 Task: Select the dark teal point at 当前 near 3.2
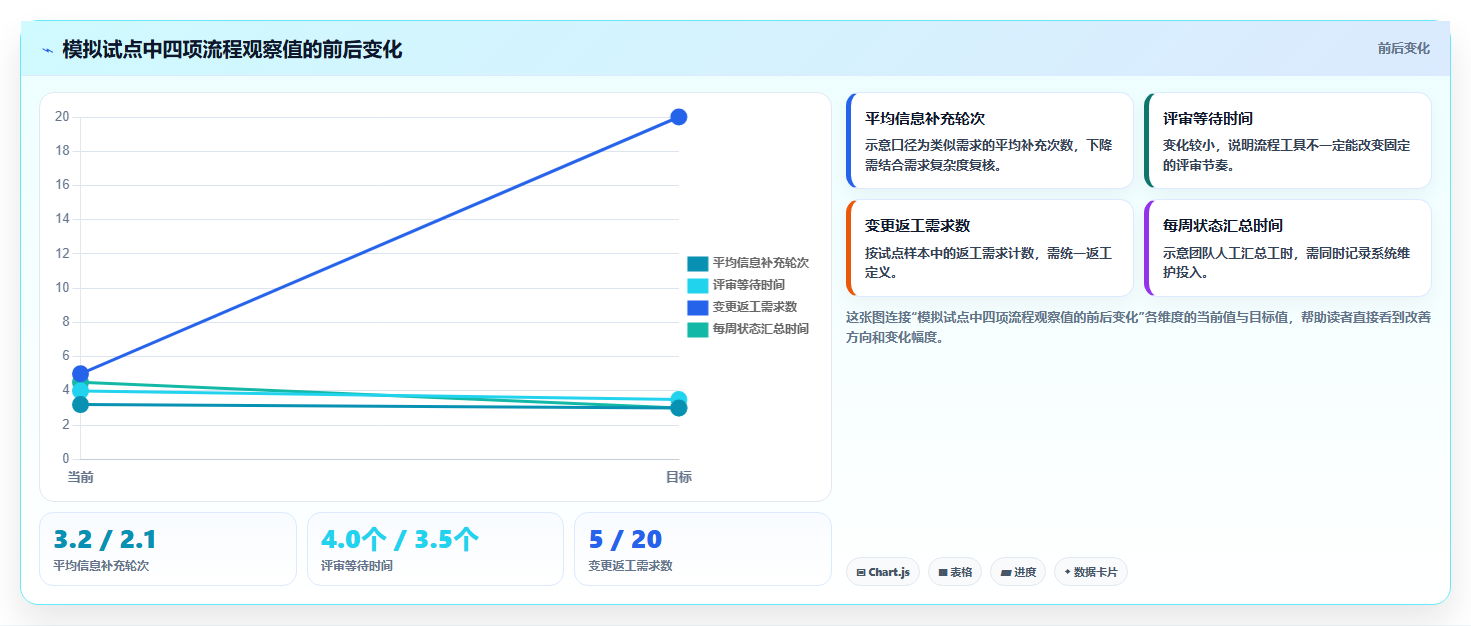(x=81, y=405)
